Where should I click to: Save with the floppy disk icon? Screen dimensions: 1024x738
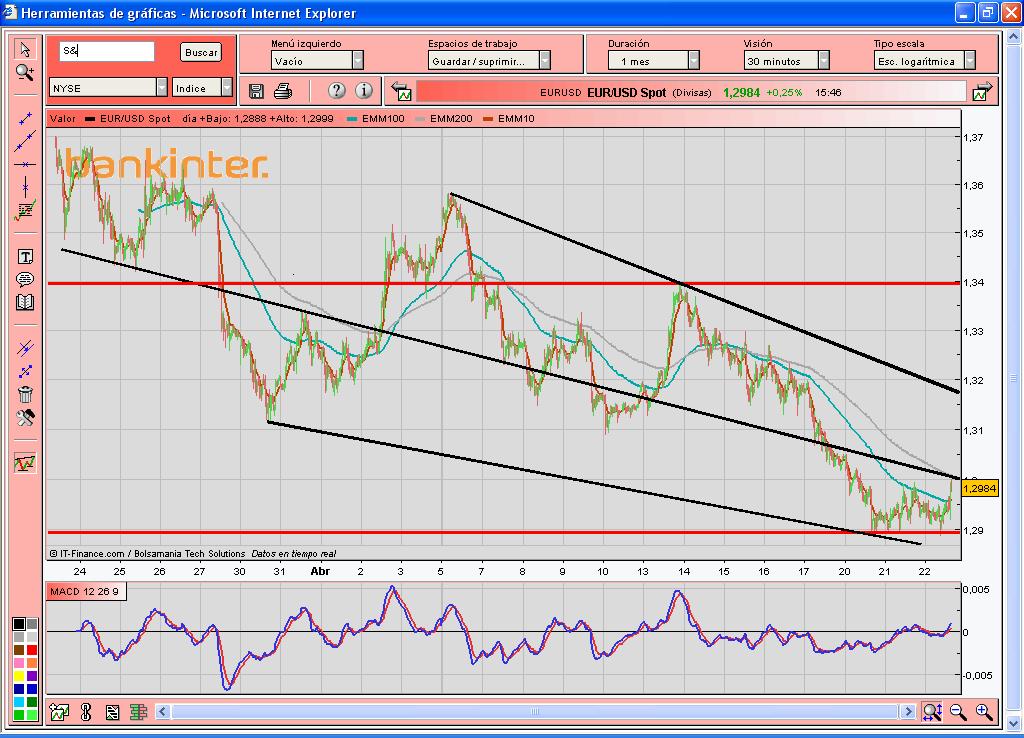(256, 91)
